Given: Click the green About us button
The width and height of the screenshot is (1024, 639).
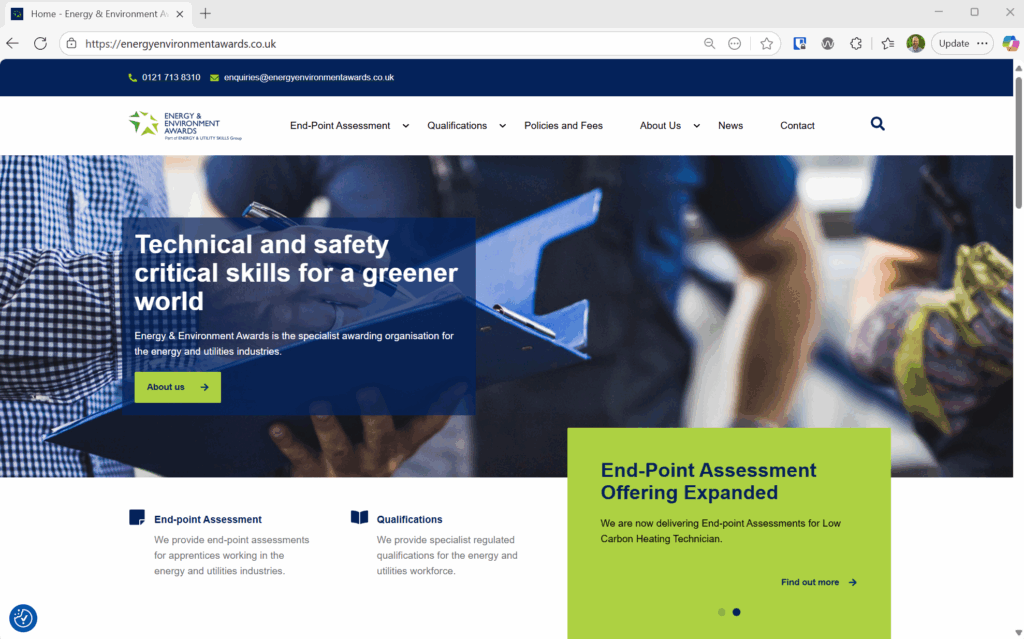Looking at the screenshot, I should (x=177, y=387).
